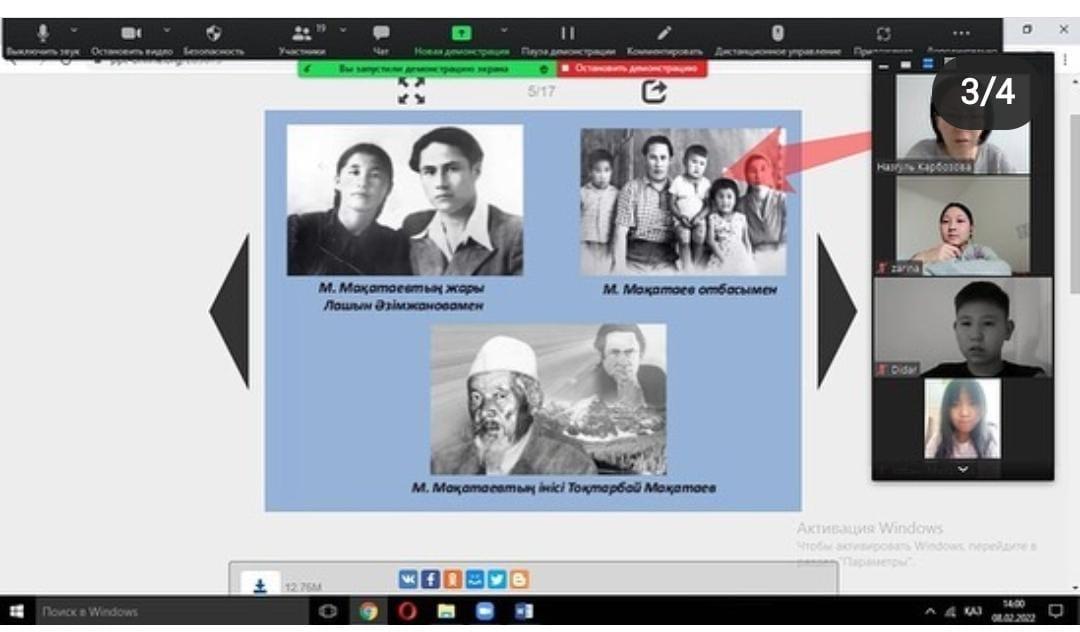Viewport: 1080px width, 632px height.
Task: Stop video with the camera button
Action: (131, 33)
